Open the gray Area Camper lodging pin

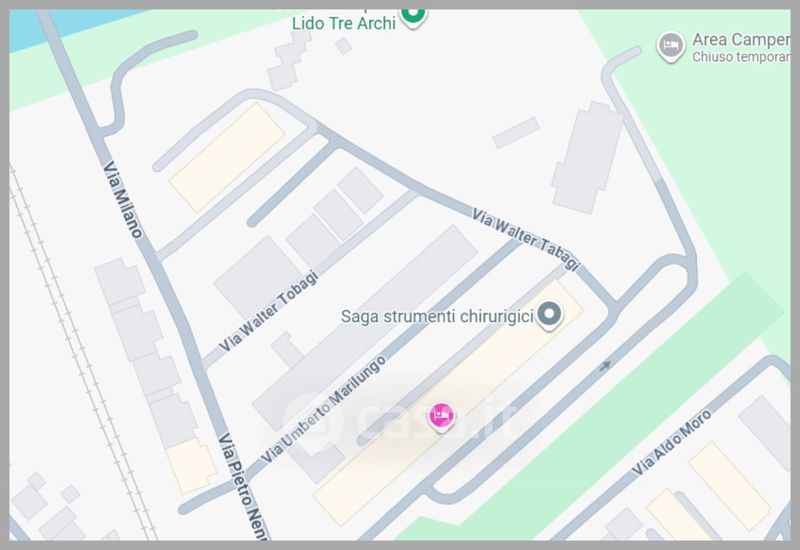coord(670,46)
